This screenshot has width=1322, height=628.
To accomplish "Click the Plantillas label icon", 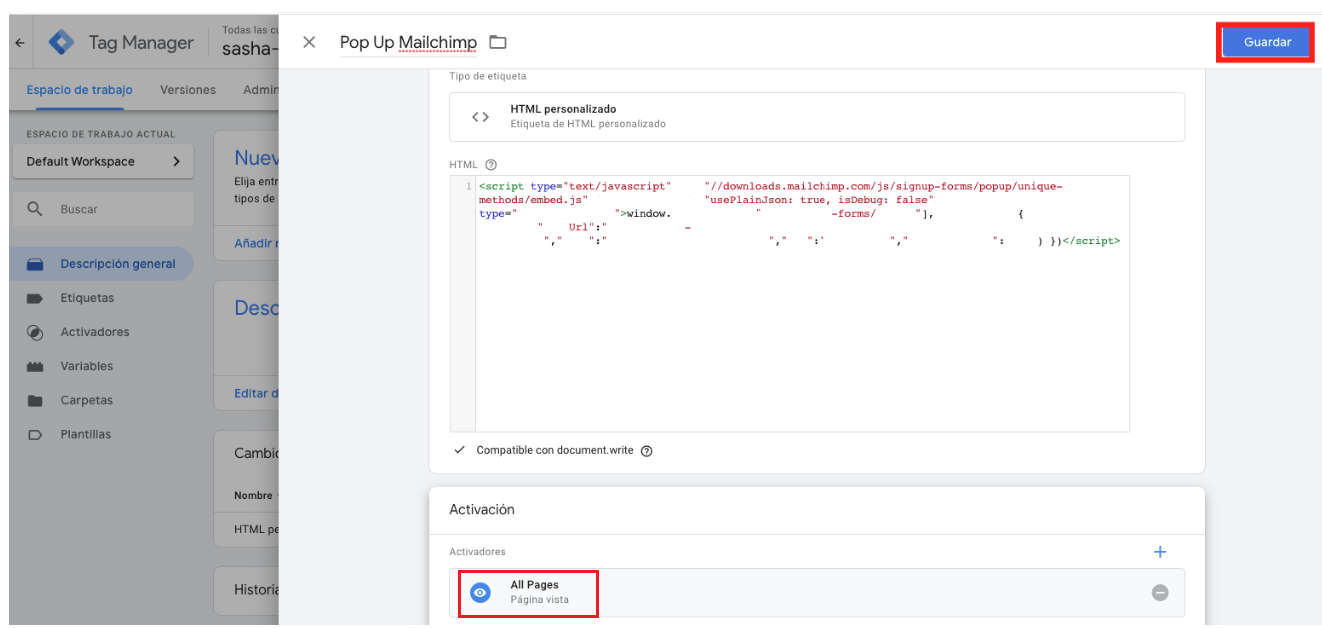I will pyautogui.click(x=35, y=435).
